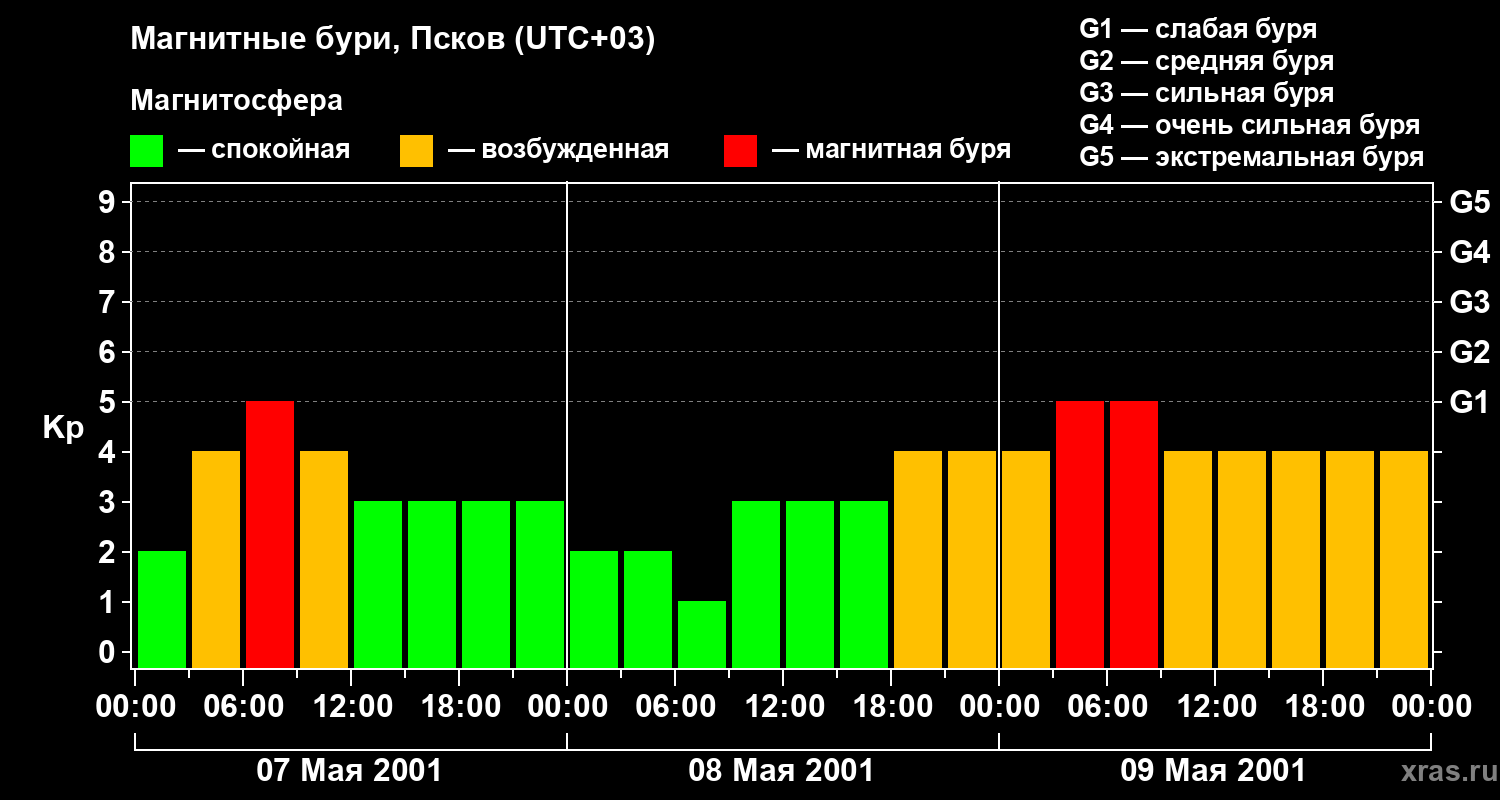The image size is (1500, 800).
Task: Click the "— магнитная буря" legend label
Action: coord(891,150)
